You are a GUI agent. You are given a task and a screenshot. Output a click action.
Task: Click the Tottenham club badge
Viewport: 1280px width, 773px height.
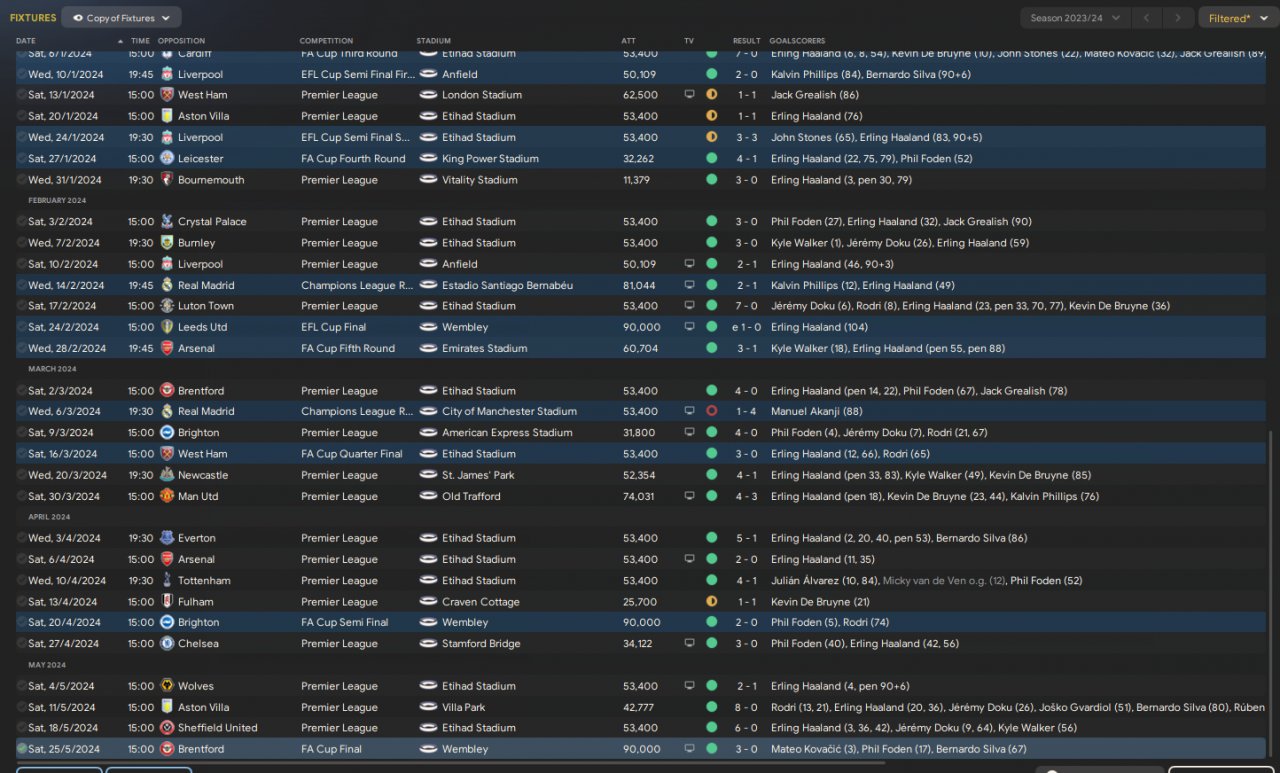tap(167, 580)
